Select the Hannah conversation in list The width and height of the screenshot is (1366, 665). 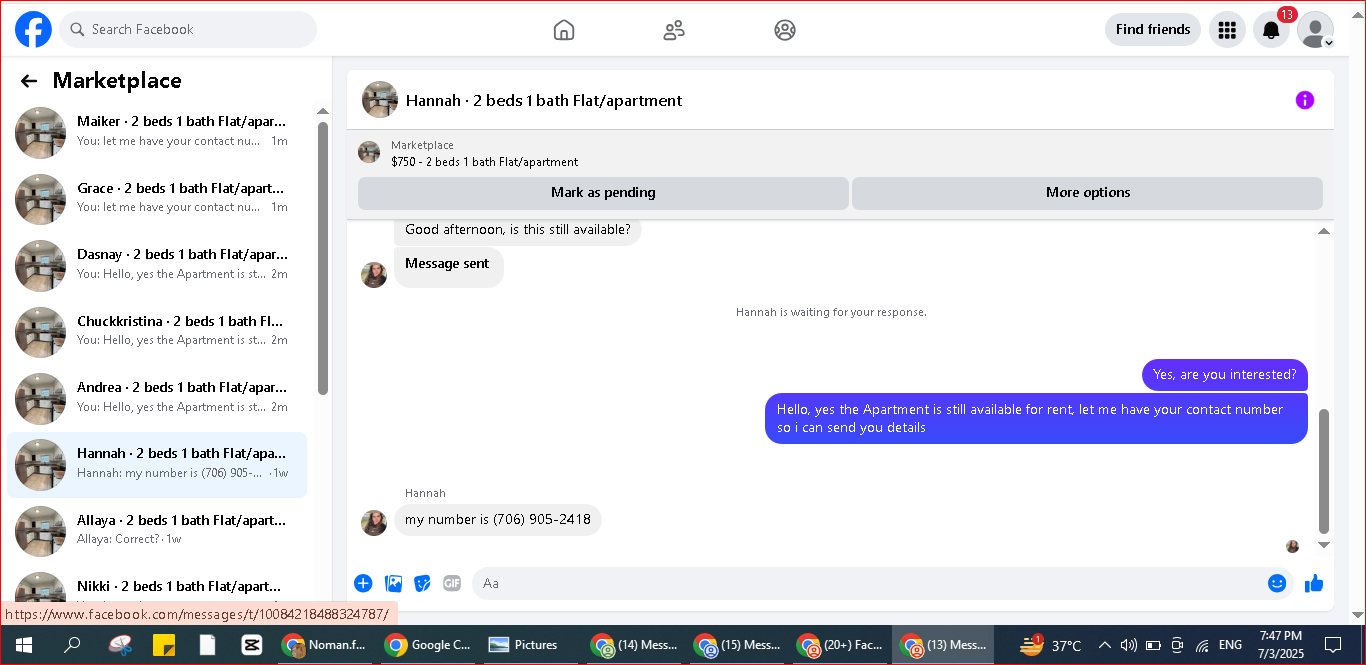click(157, 464)
